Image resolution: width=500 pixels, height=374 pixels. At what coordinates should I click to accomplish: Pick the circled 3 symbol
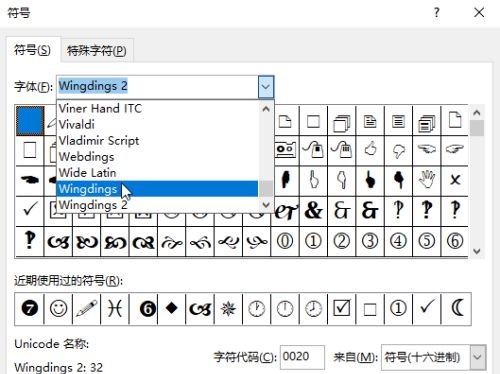(370, 241)
